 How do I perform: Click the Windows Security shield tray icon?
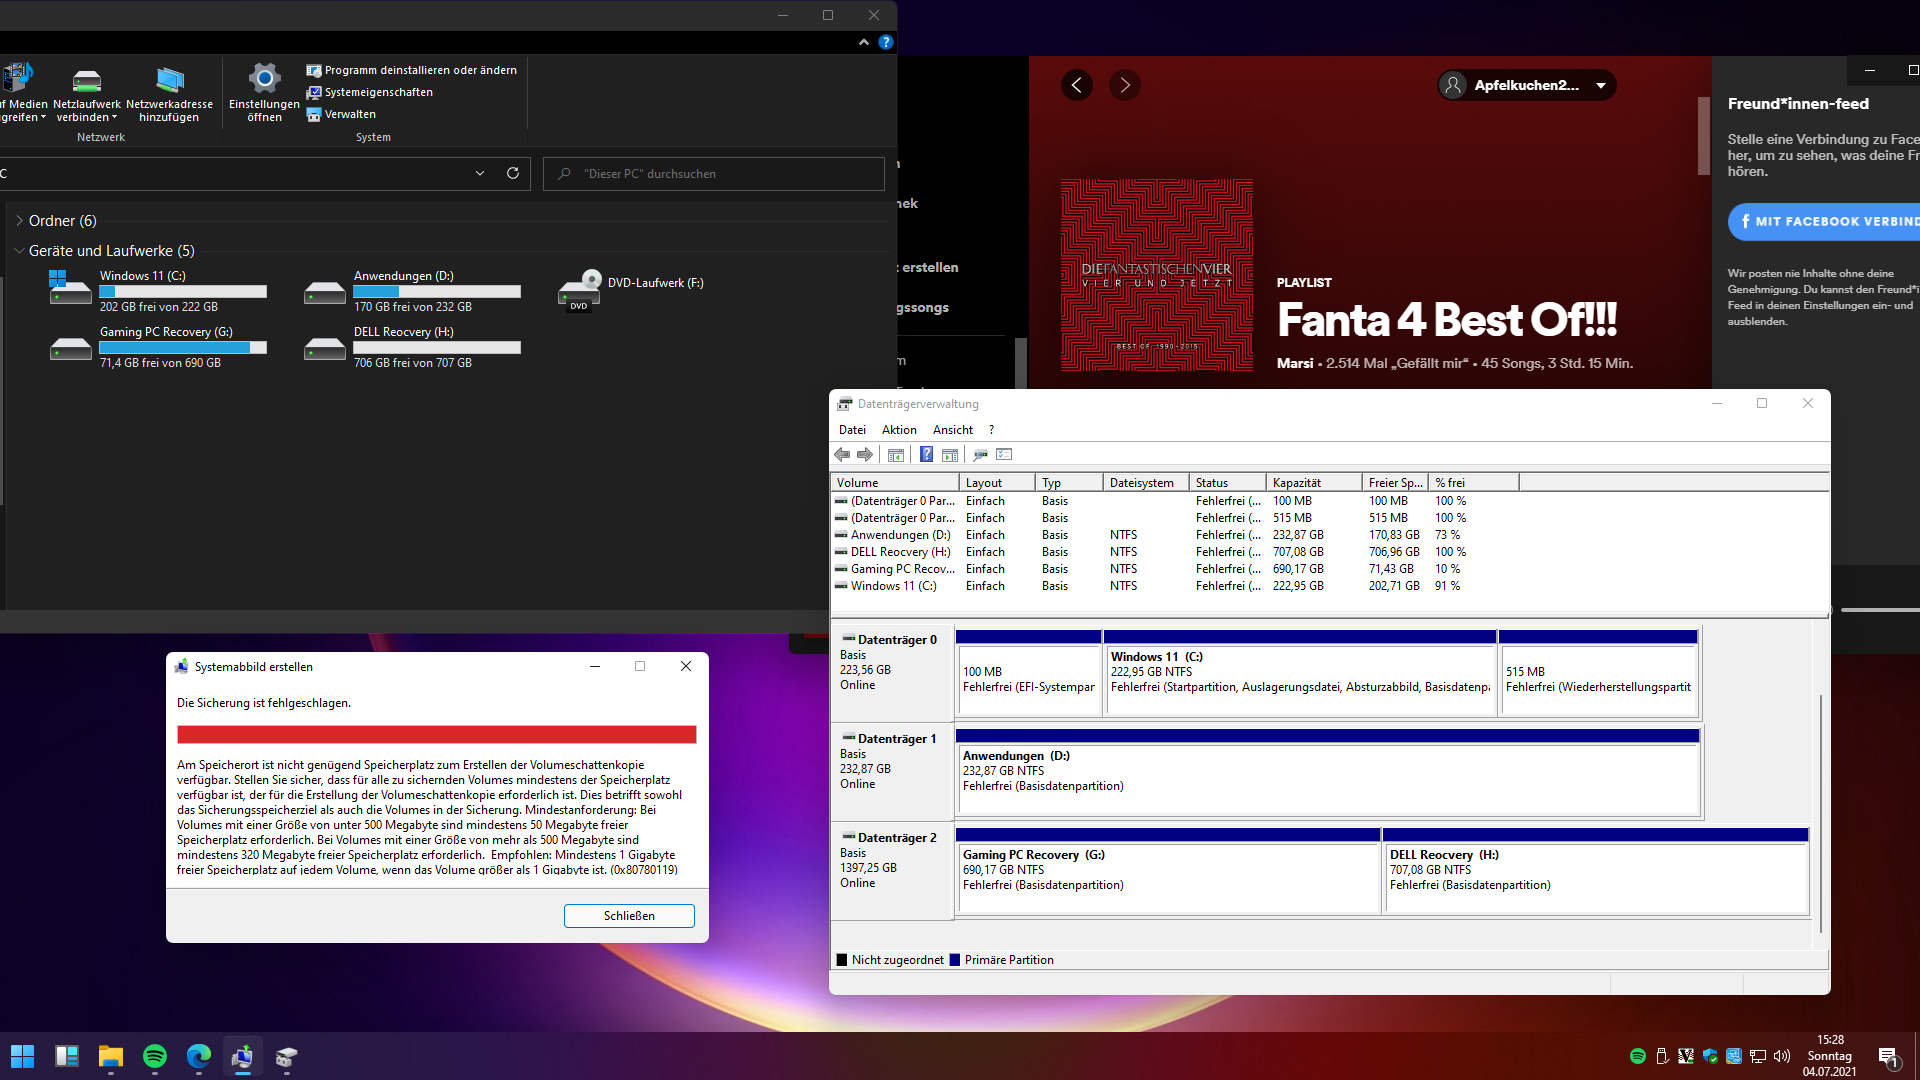(1710, 1056)
